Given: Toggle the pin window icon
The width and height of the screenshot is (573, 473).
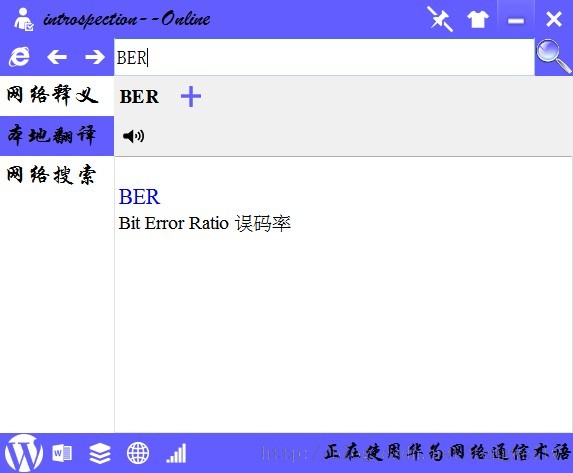Looking at the screenshot, I should [x=440, y=19].
